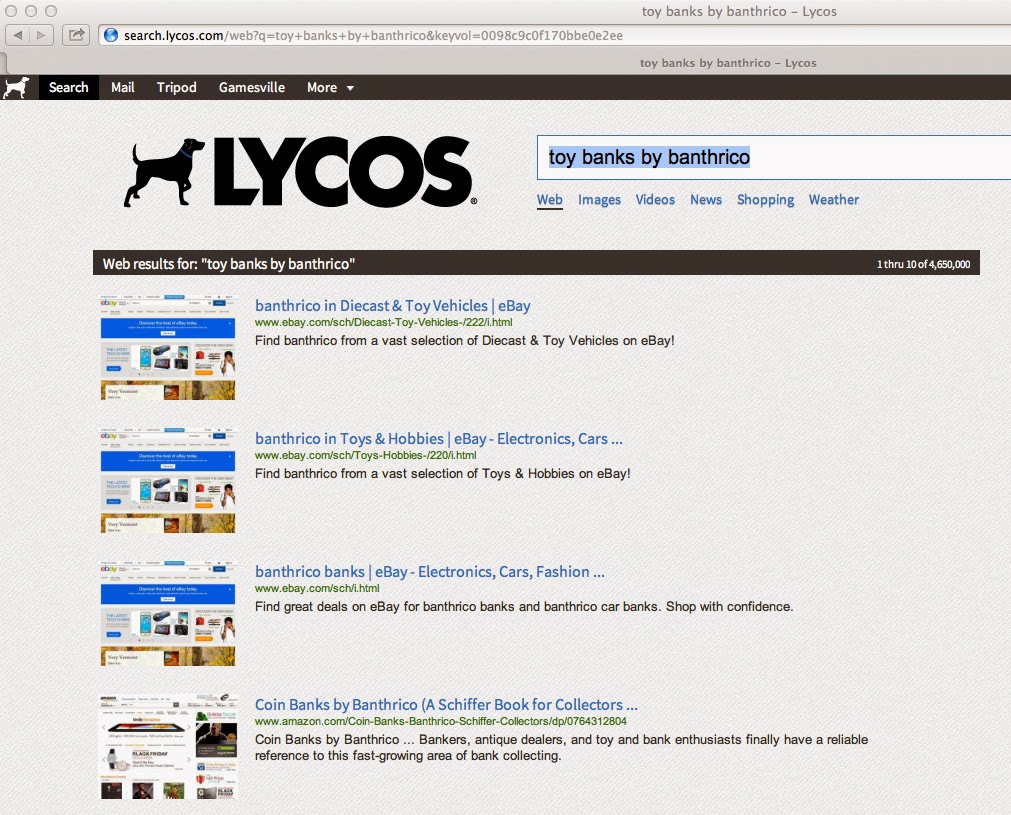
Task: Switch to Images search results
Action: click(599, 200)
